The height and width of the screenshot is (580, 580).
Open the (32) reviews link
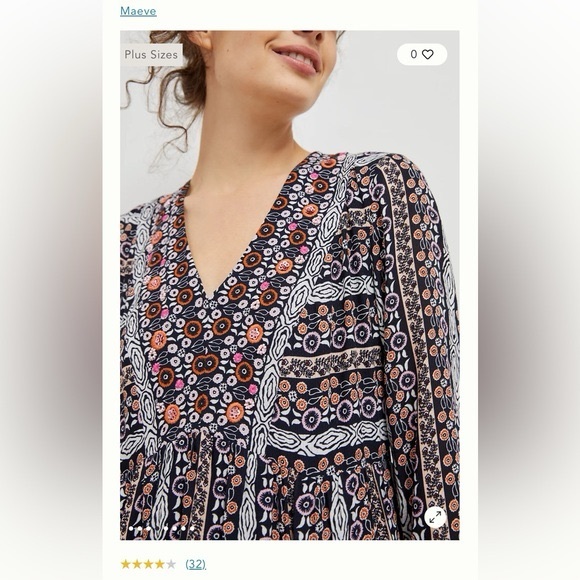(x=196, y=564)
